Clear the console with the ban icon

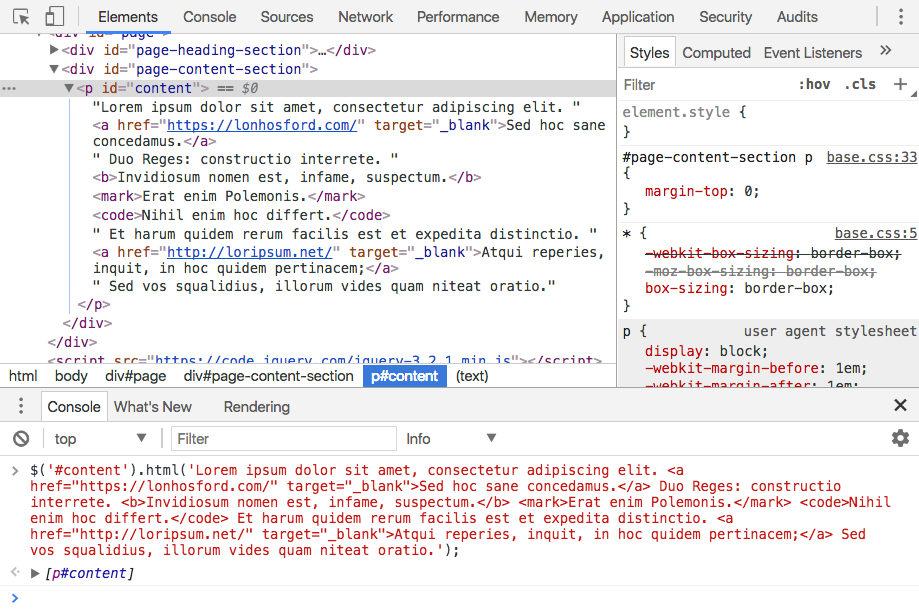[x=21, y=438]
